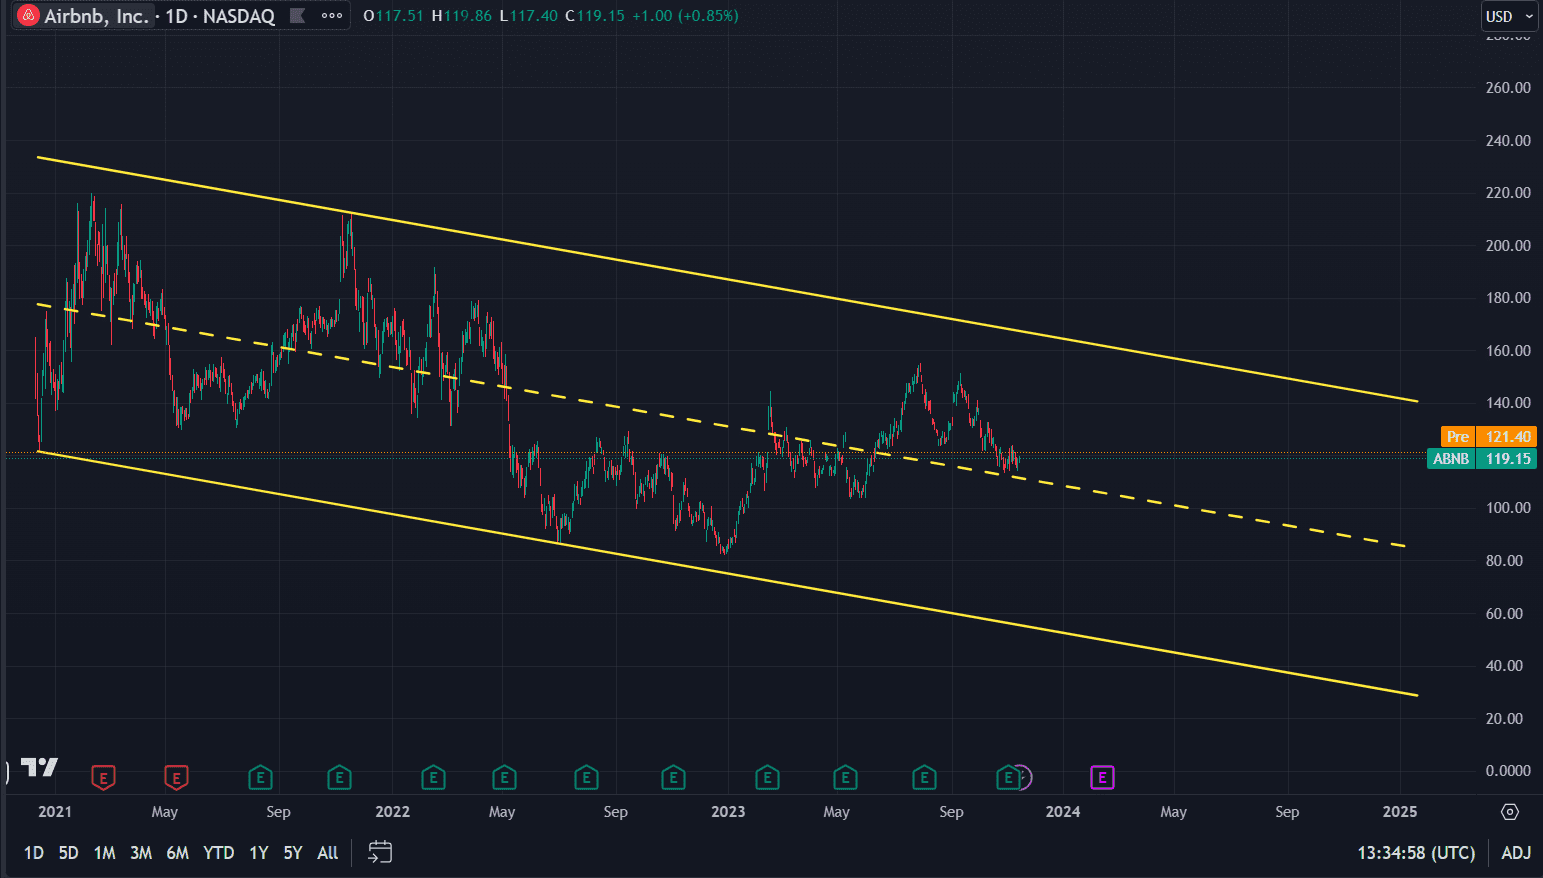Click the 200.00 price axis label

click(x=1508, y=245)
